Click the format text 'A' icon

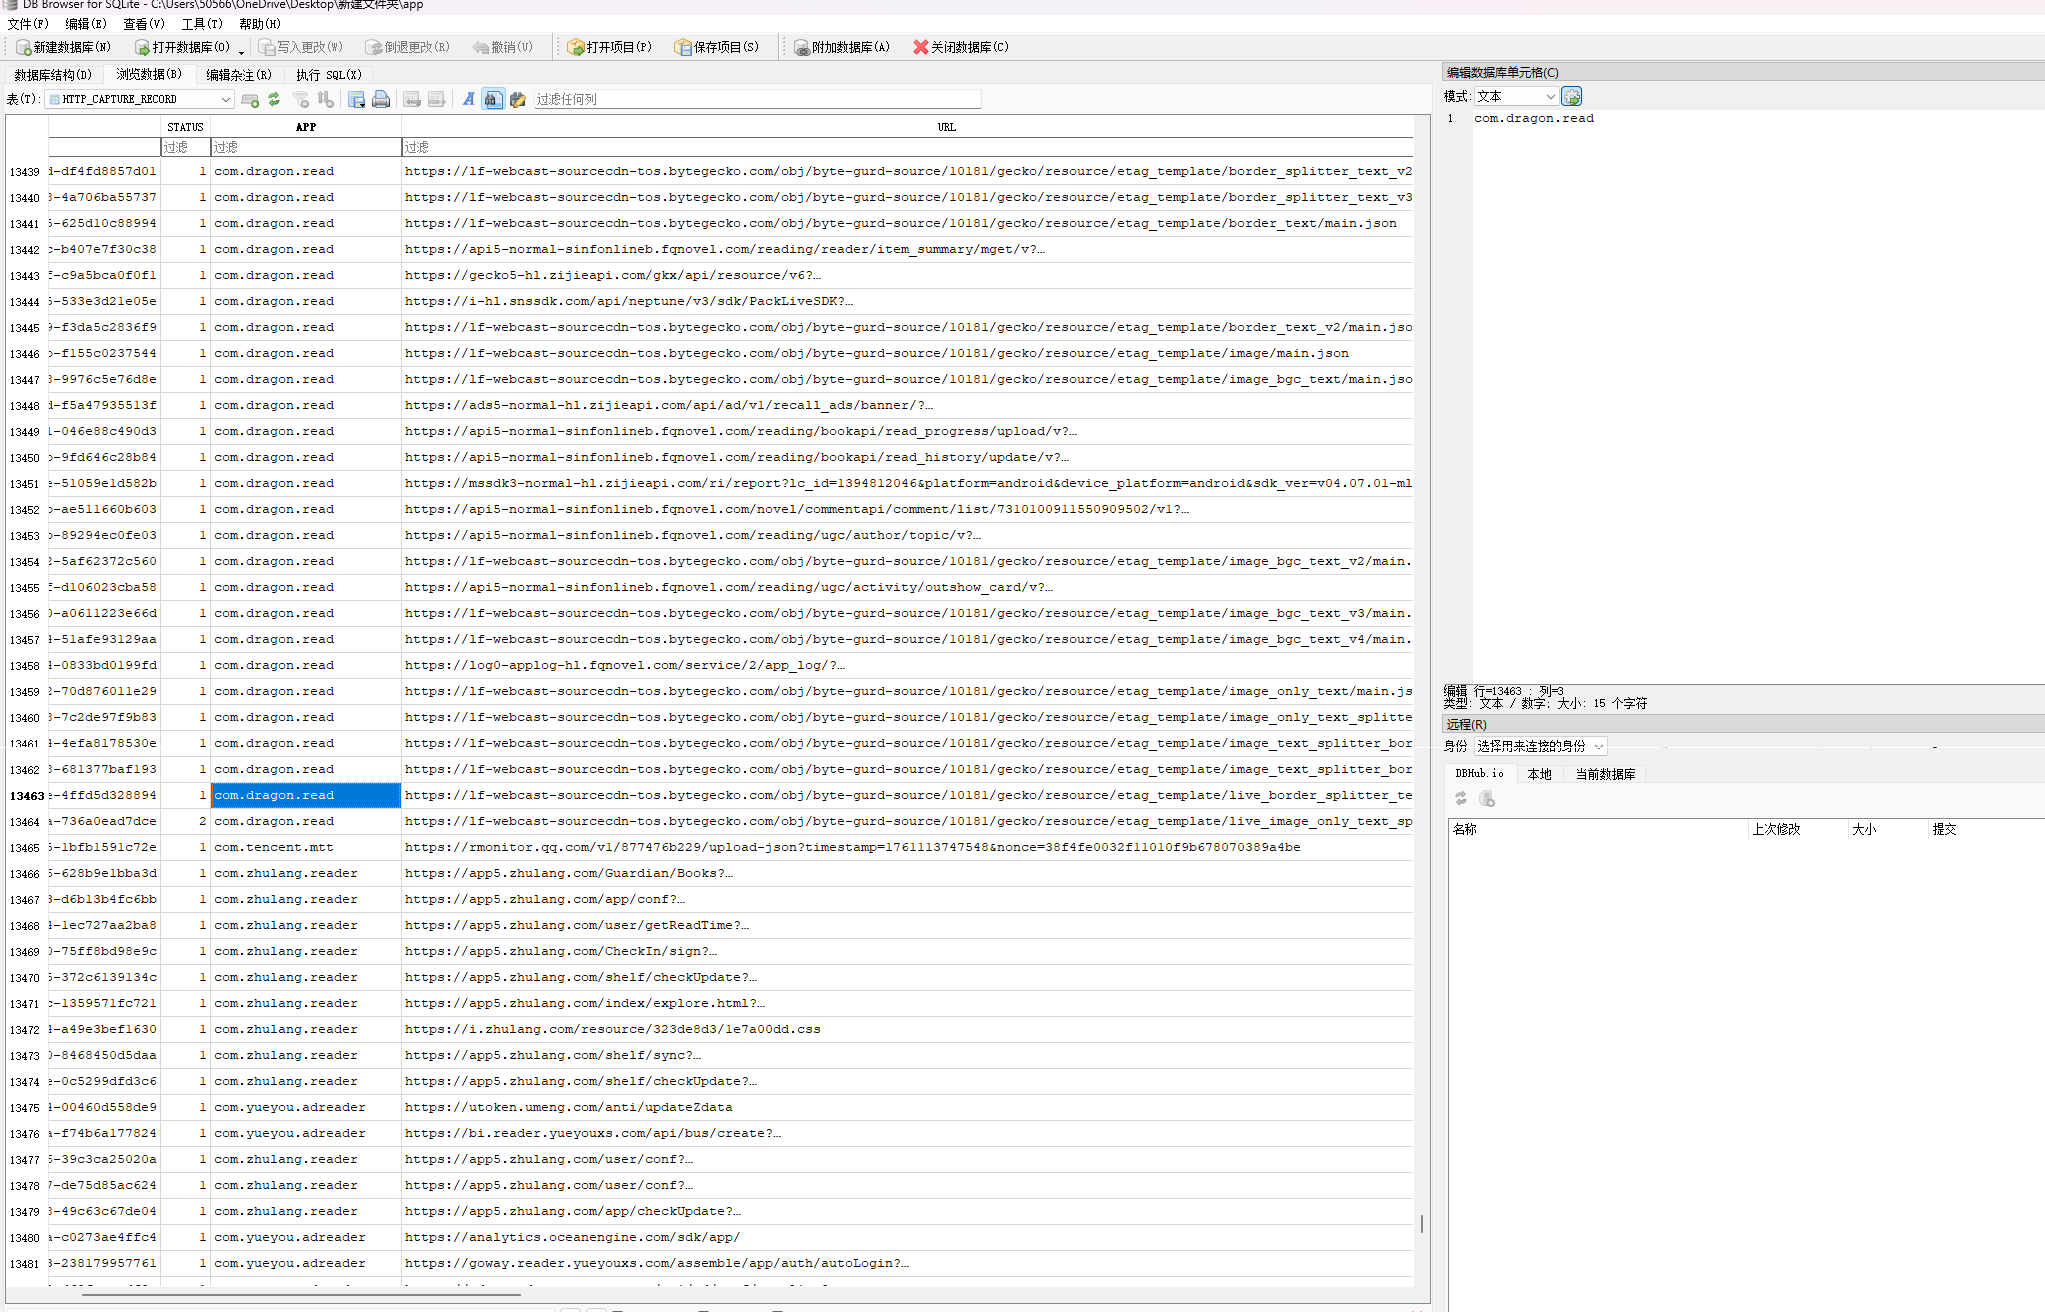pos(468,99)
